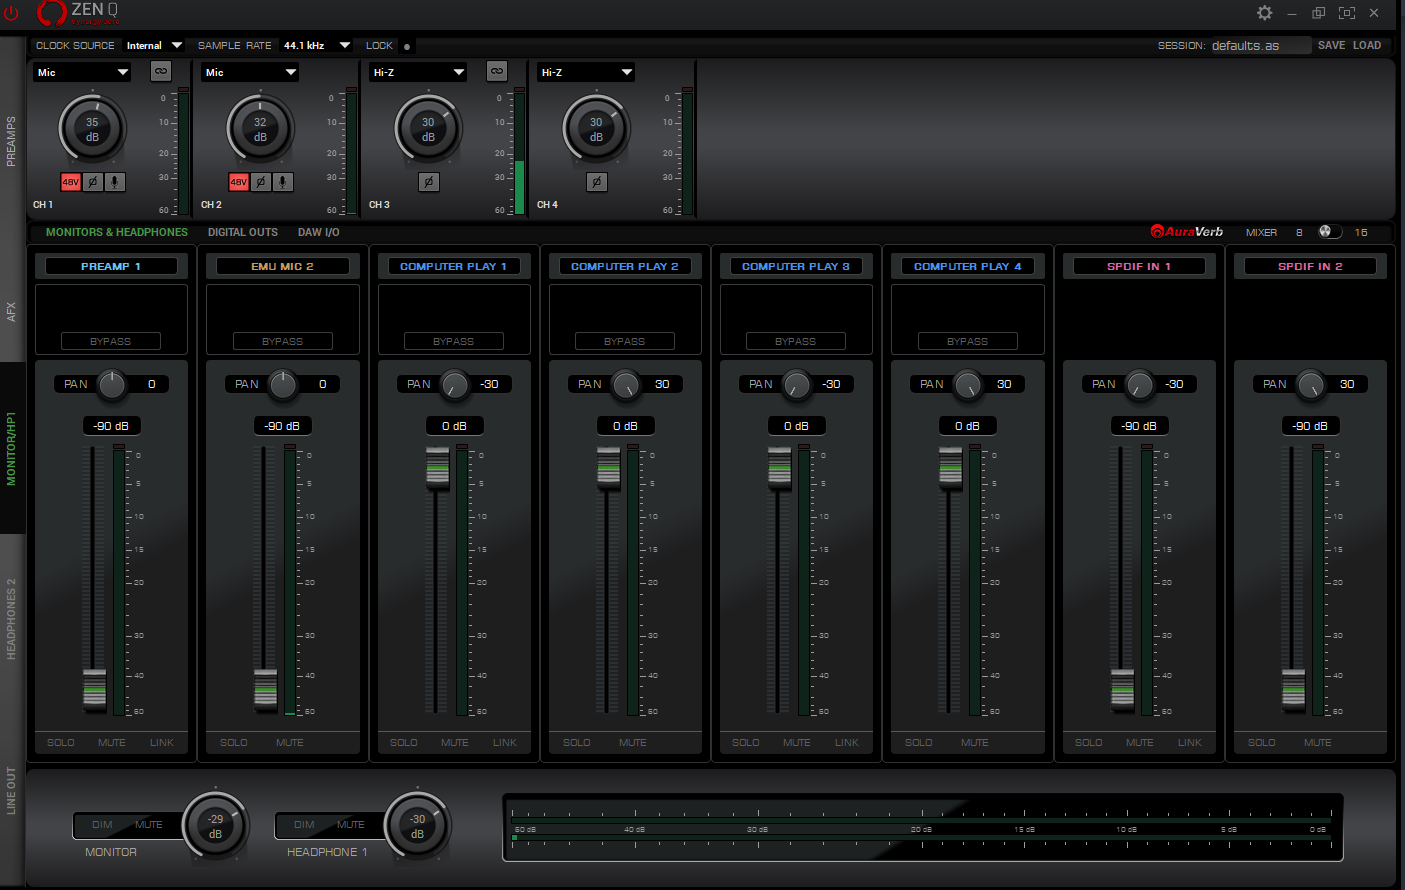This screenshot has width=1405, height=890.
Task: Click the EMU MIC 2 channel name label
Action: (283, 266)
